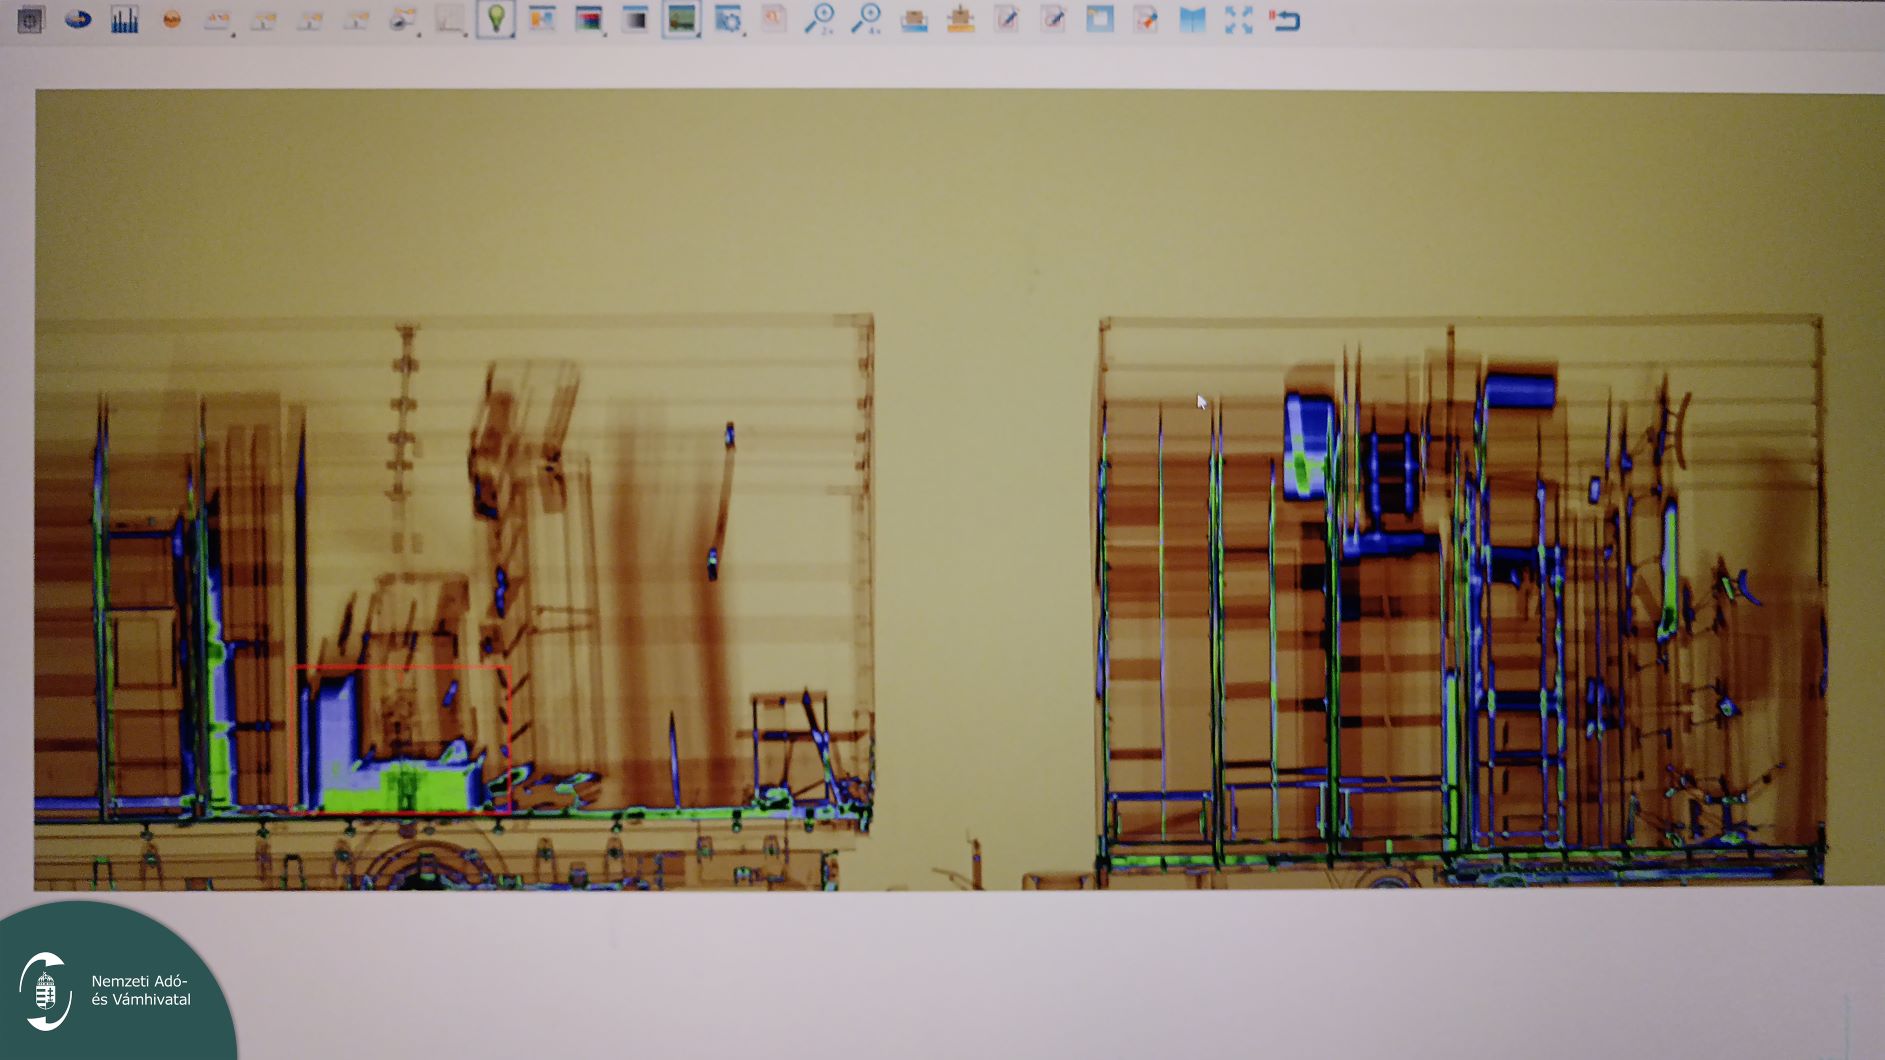Click the blue open book icon
1885x1060 pixels.
[1192, 20]
